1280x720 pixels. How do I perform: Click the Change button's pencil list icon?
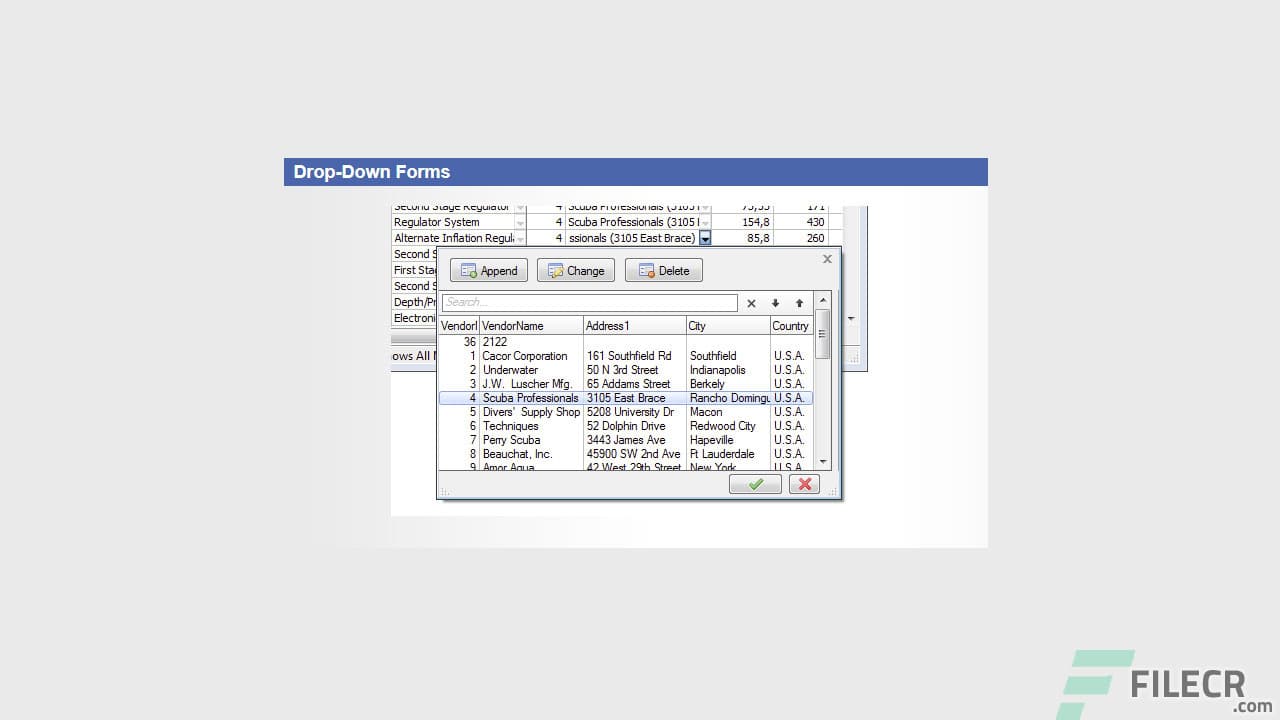point(554,270)
